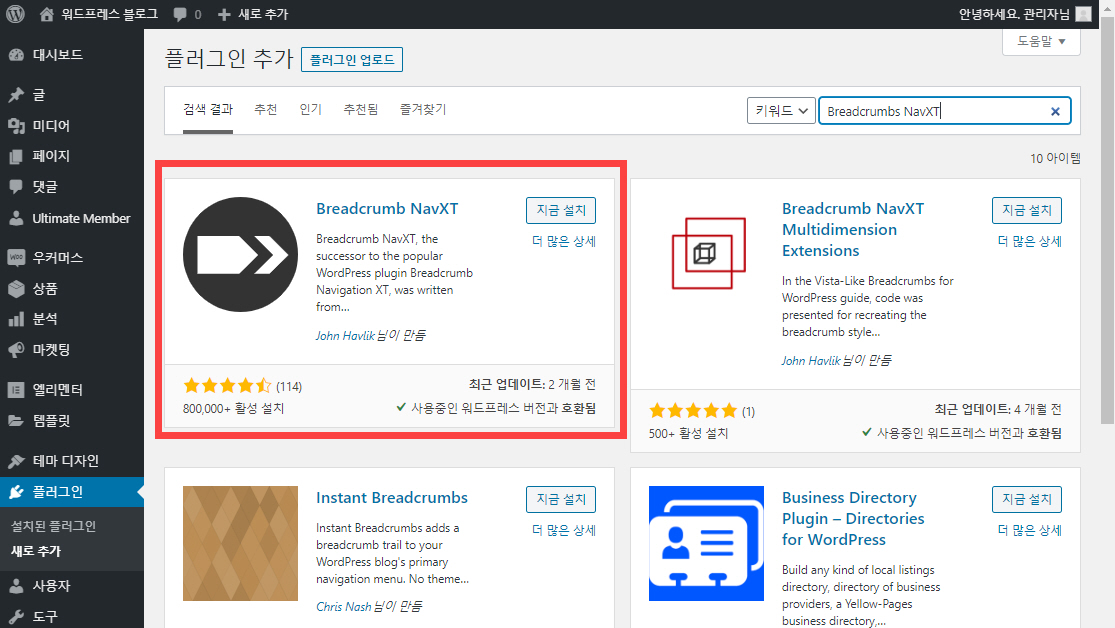Viewport: 1115px width, 628px height.
Task: Switch to the 검색 결과 tab
Action: [208, 110]
